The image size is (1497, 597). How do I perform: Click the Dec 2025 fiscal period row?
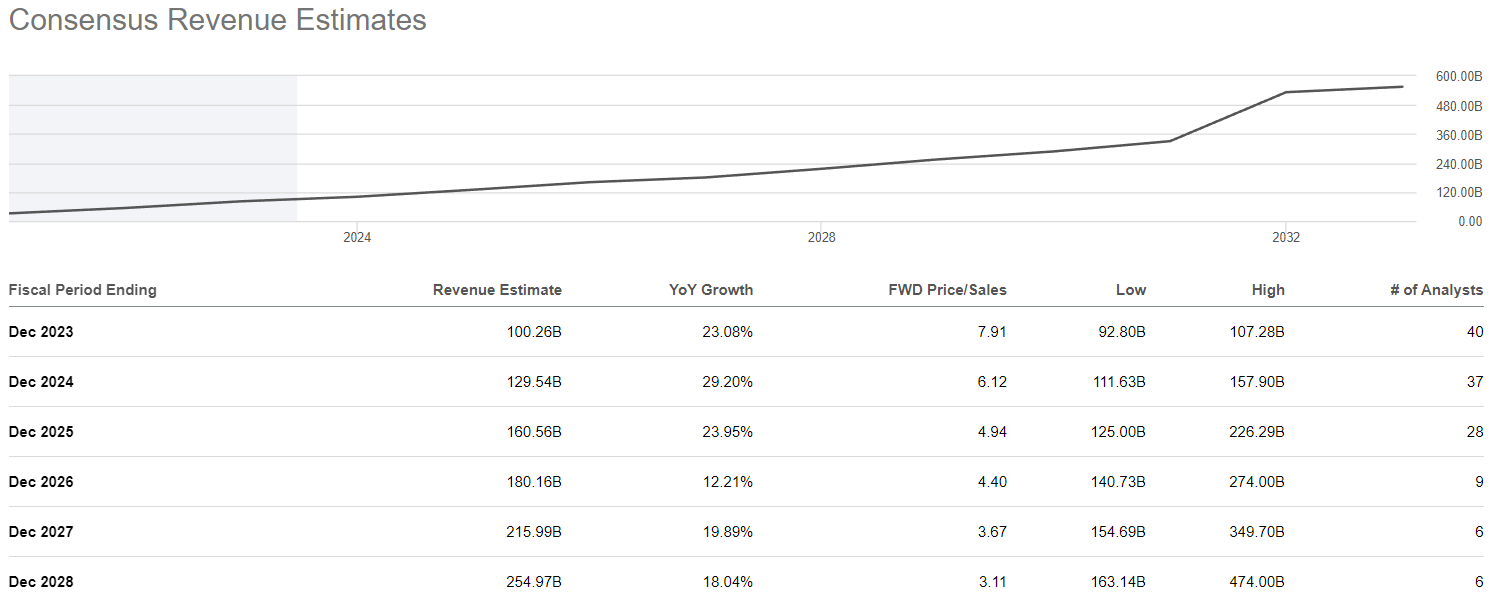pos(41,432)
